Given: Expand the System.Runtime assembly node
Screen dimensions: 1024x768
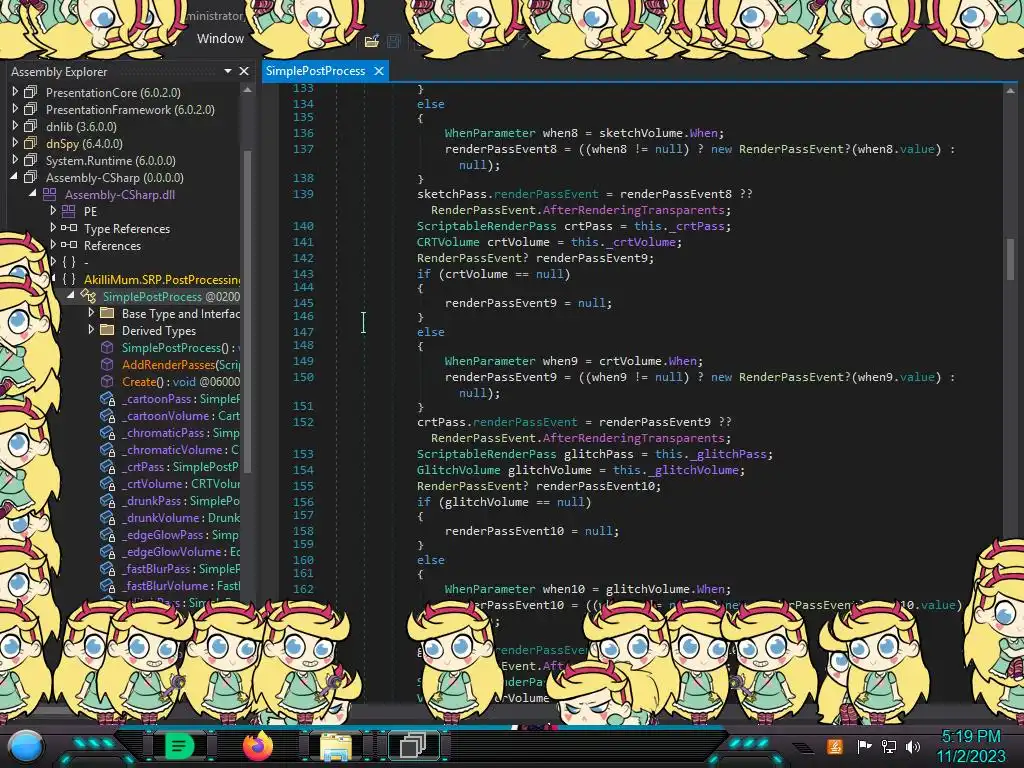Looking at the screenshot, I should (x=15, y=160).
